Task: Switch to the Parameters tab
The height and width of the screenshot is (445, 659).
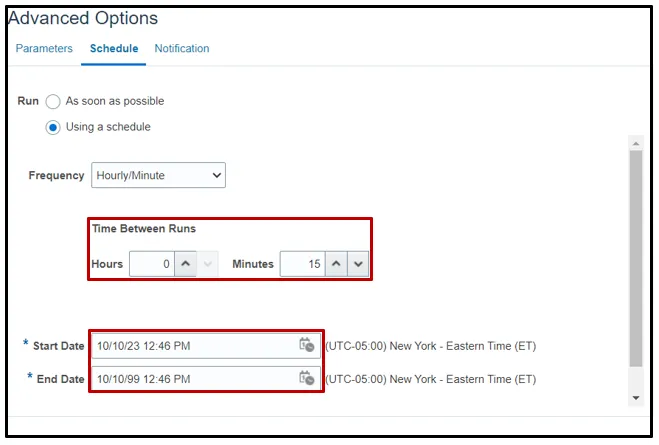Action: point(44,48)
